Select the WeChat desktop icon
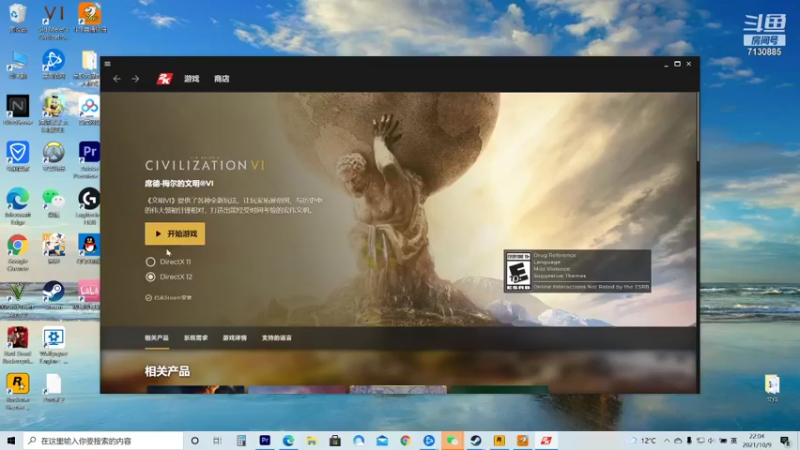The height and width of the screenshot is (450, 800). [54, 202]
